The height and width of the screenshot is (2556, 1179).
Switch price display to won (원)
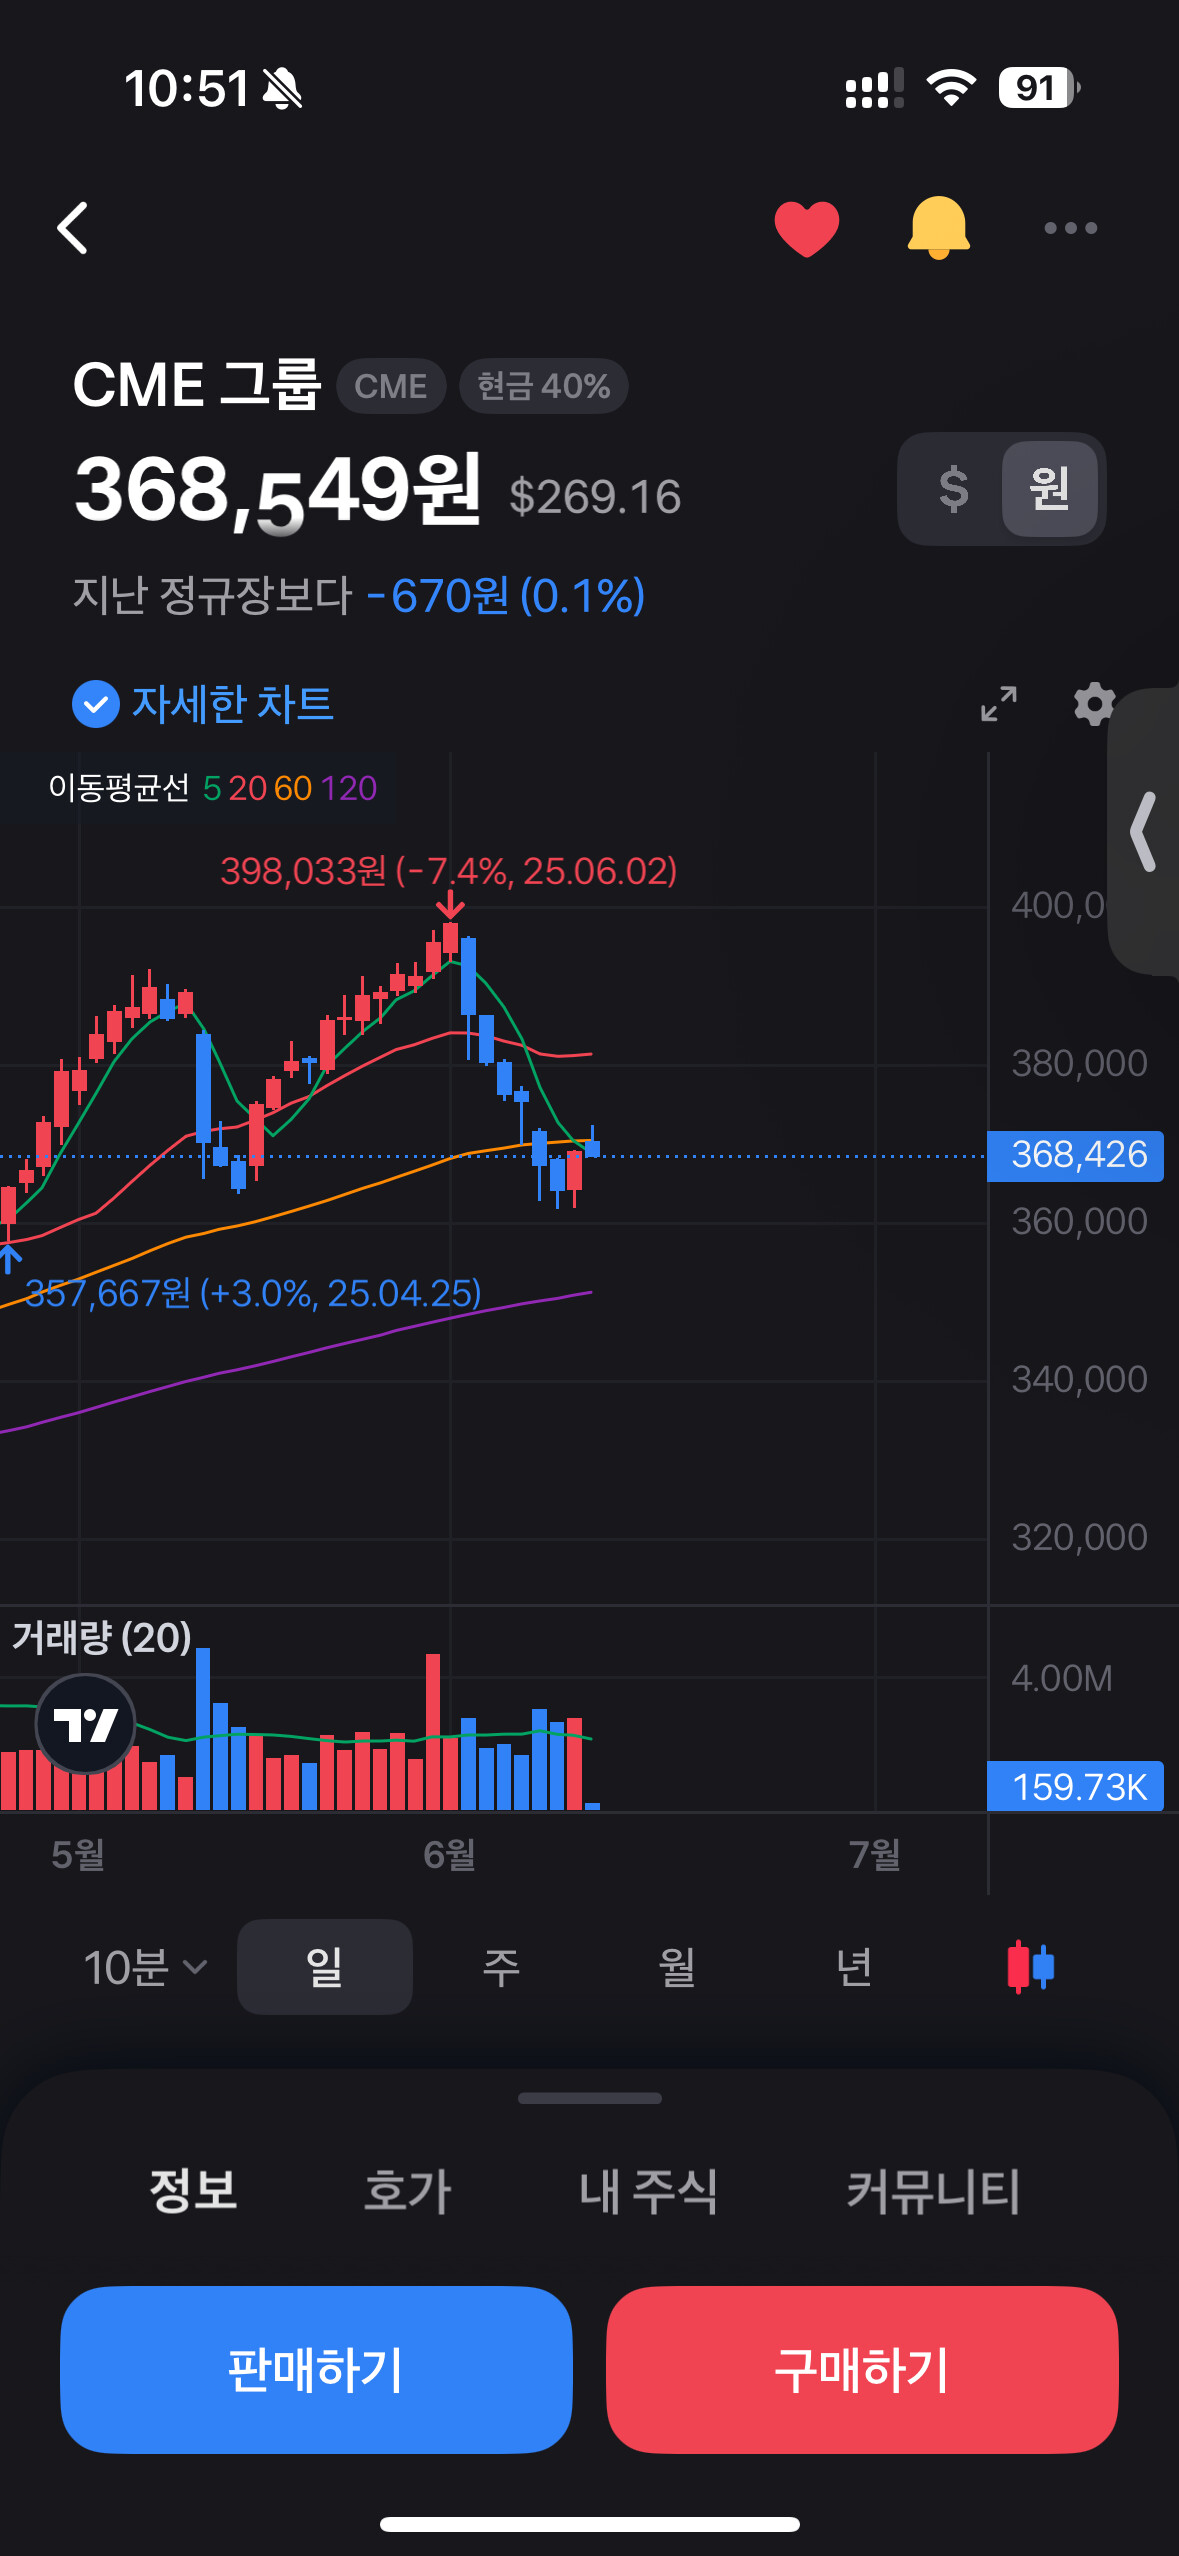click(1050, 489)
